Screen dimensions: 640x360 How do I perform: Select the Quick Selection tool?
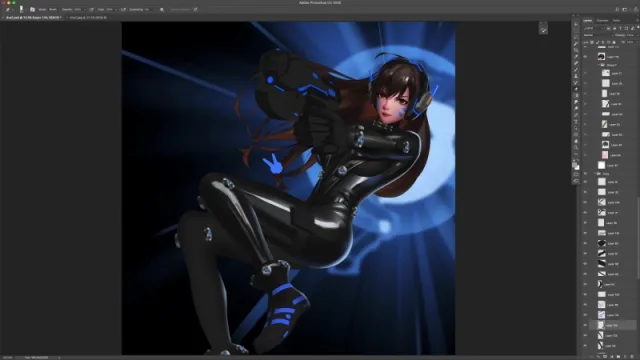tap(576, 44)
